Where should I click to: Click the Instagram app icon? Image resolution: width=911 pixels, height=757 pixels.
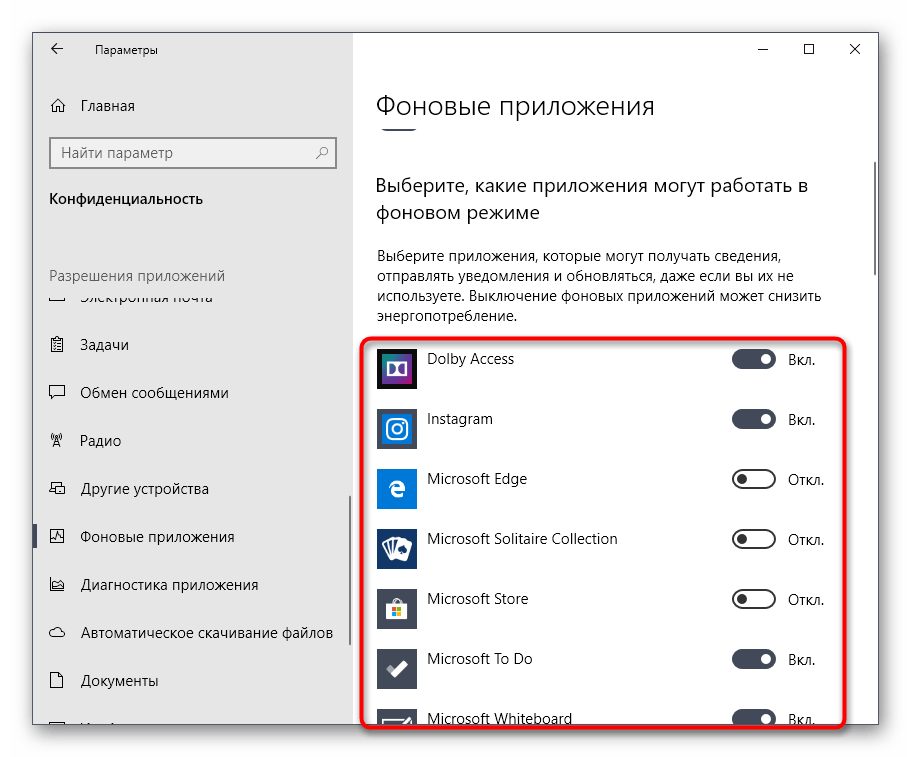(396, 428)
